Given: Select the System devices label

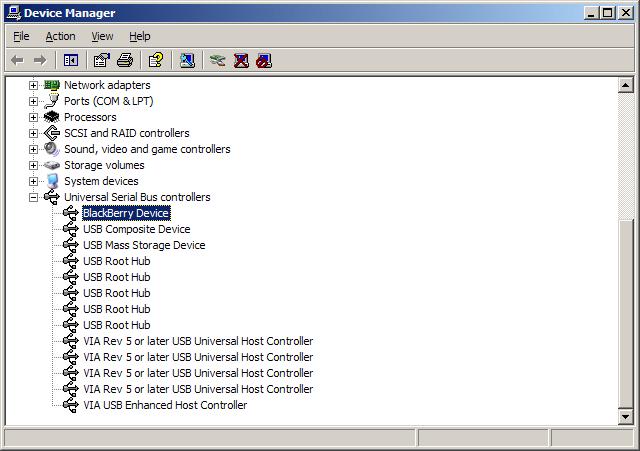Looking at the screenshot, I should (x=101, y=181).
